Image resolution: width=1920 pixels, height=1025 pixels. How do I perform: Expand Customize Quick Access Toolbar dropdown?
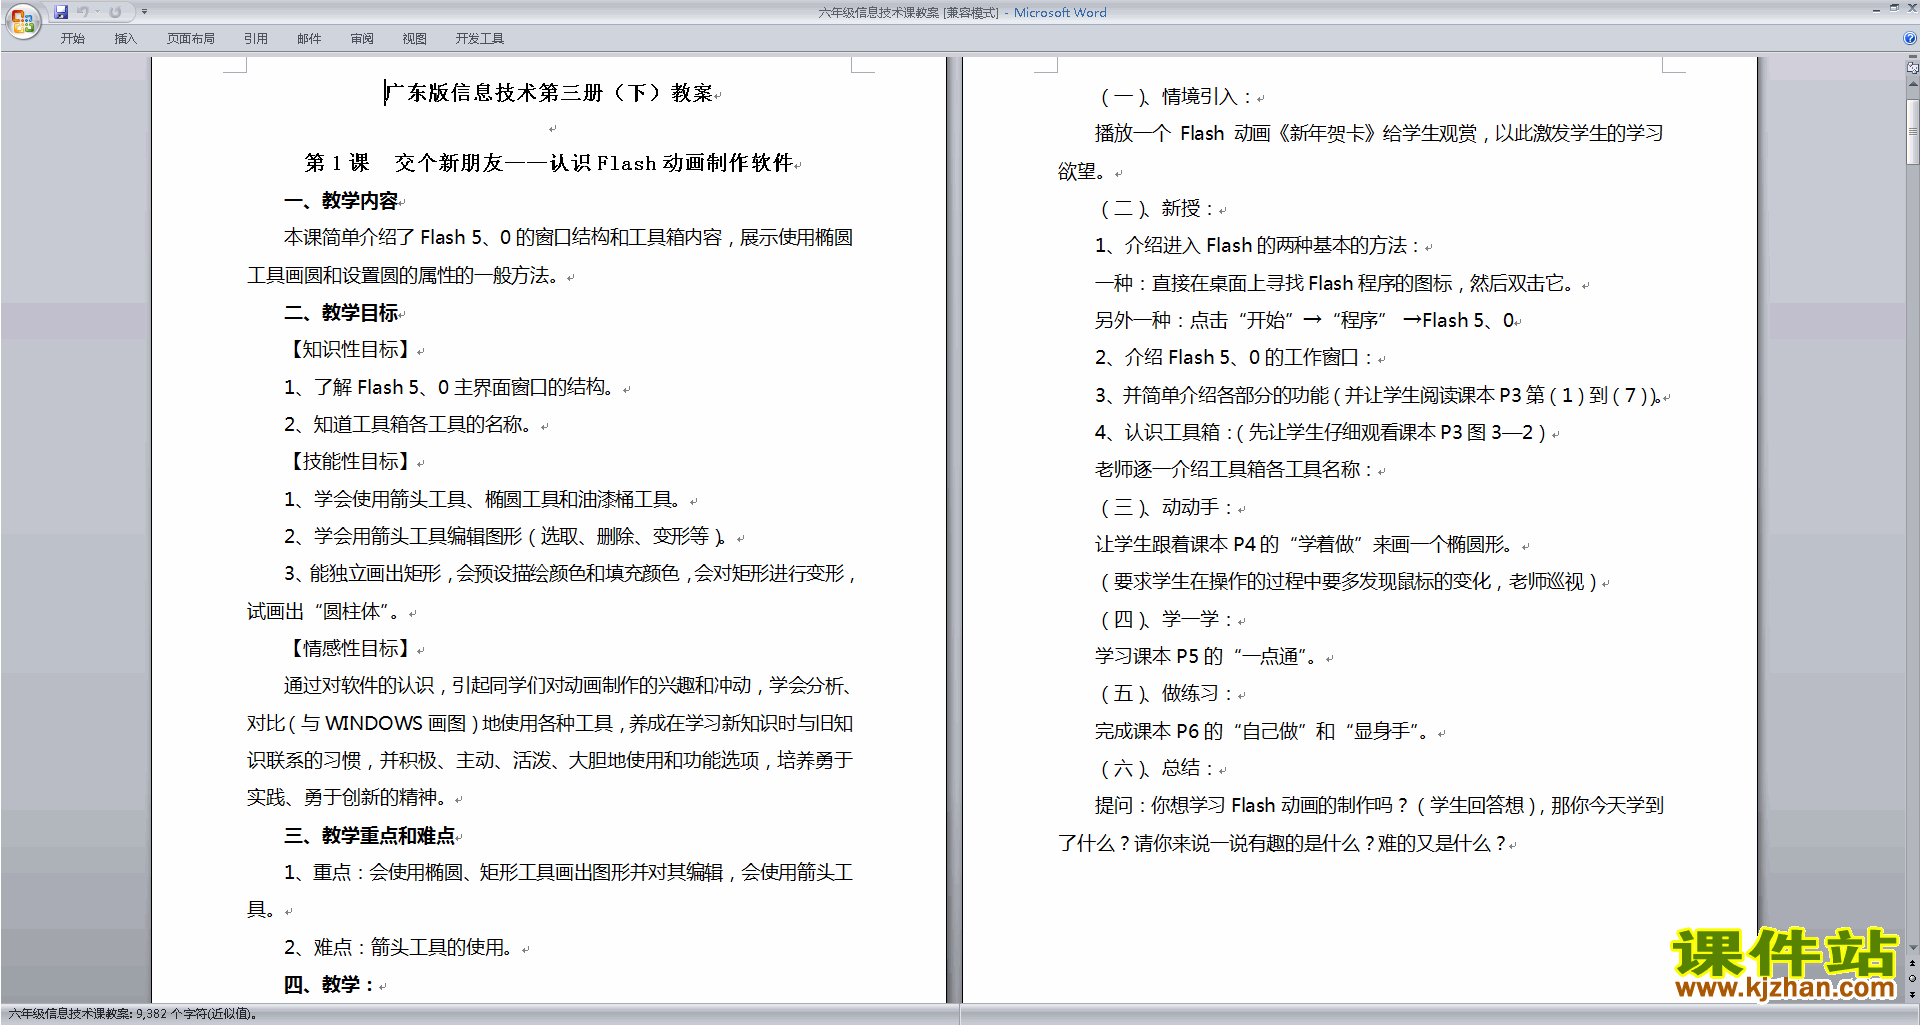(144, 12)
